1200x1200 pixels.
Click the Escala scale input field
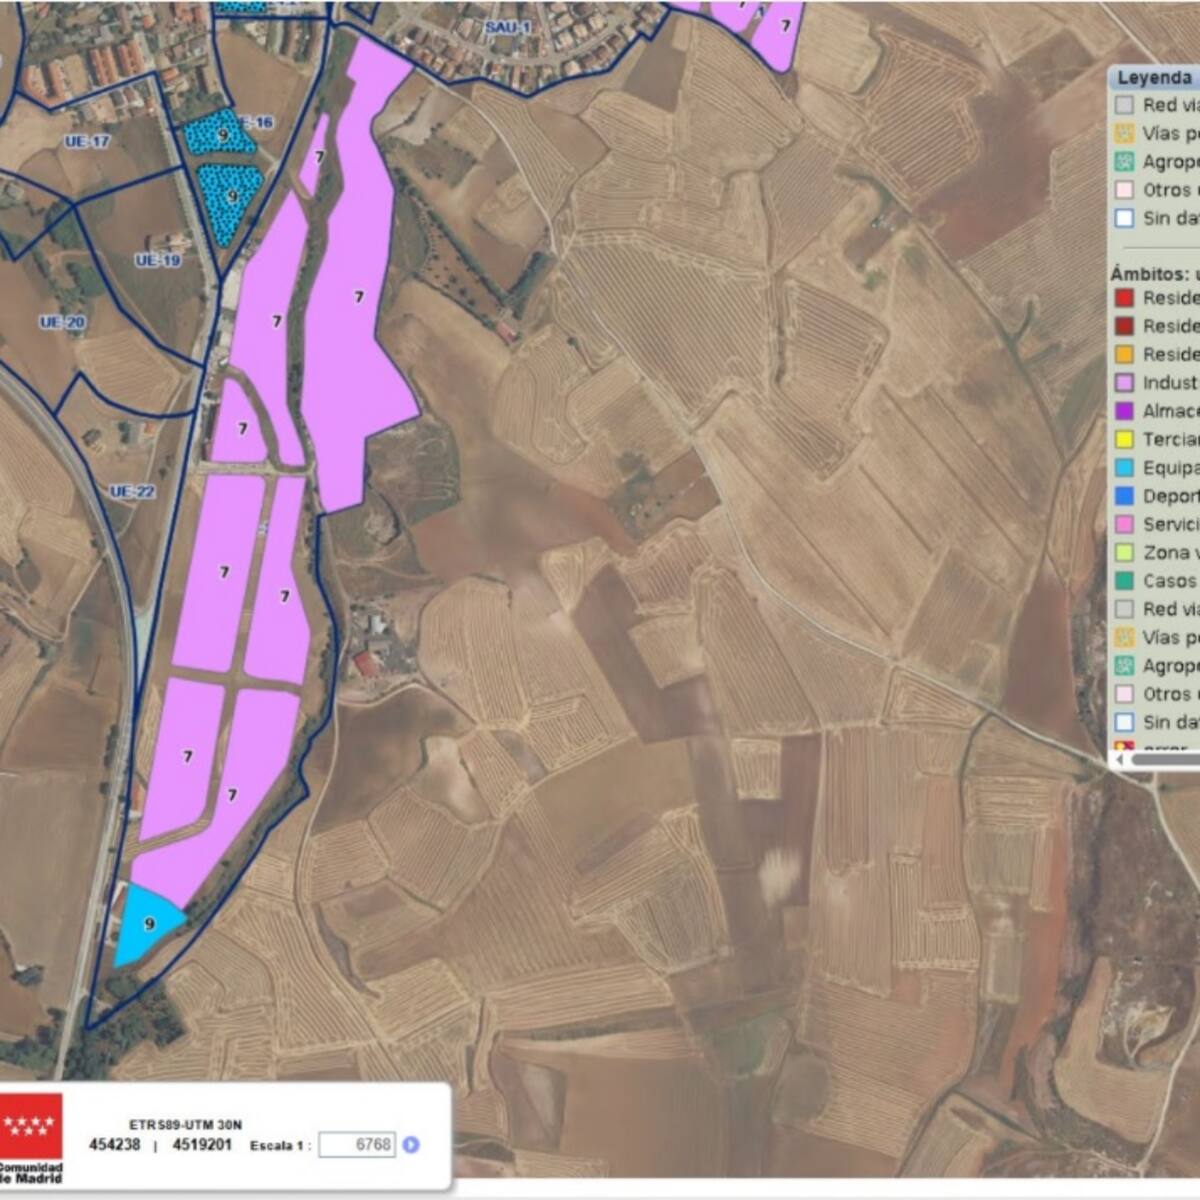coord(357,1145)
